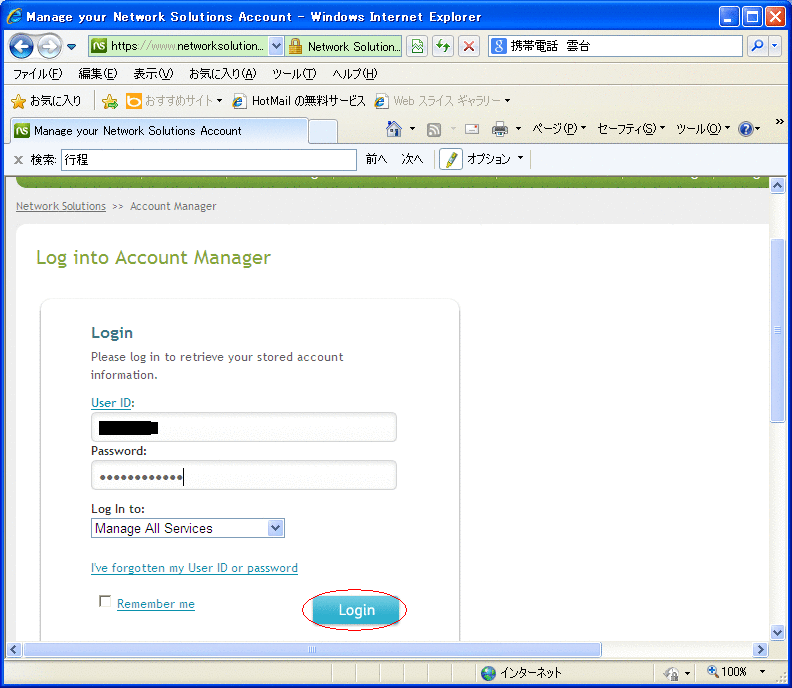The height and width of the screenshot is (688, 792).
Task: Open the ヘルプ(H) menu
Action: pos(355,74)
